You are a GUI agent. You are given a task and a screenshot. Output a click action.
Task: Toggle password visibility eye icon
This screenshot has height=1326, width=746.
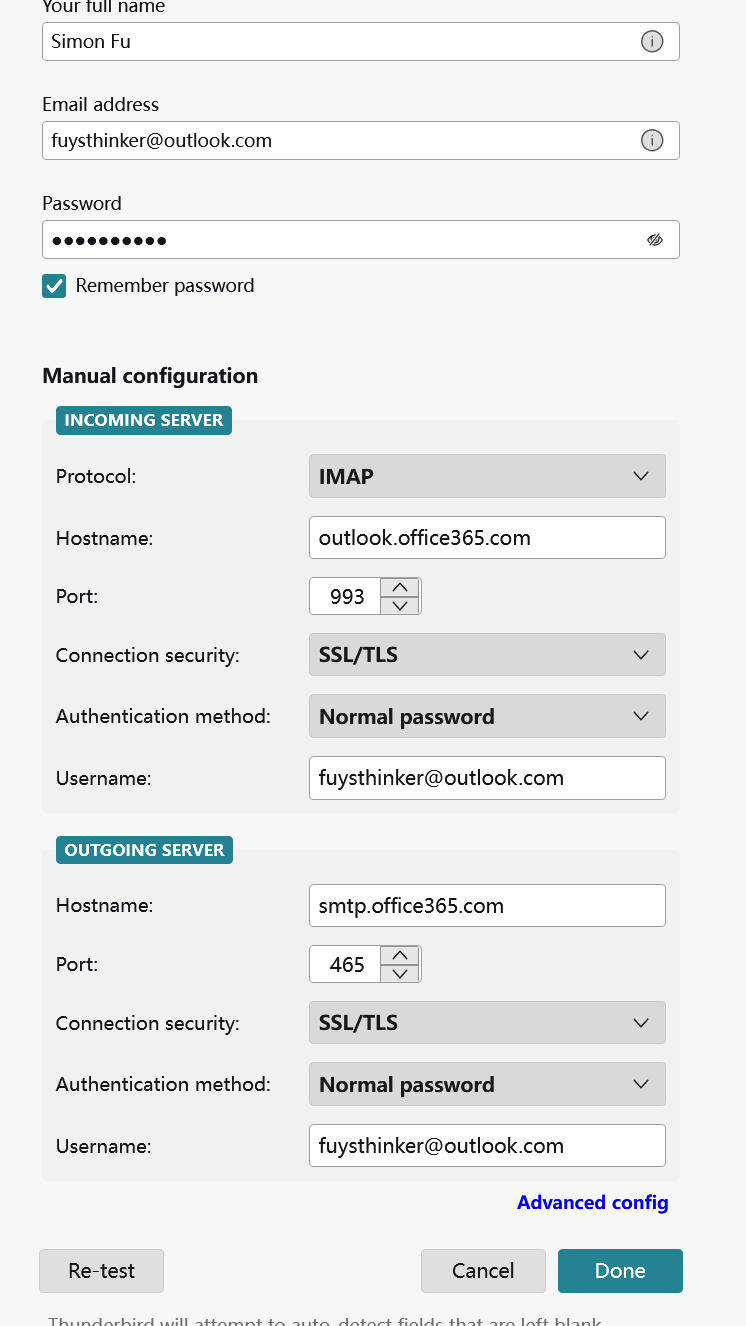(655, 240)
